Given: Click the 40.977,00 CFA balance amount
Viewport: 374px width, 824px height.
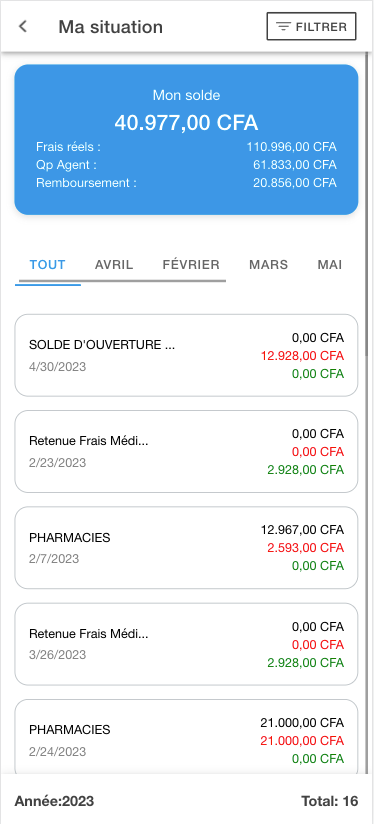Looking at the screenshot, I should click(186, 122).
